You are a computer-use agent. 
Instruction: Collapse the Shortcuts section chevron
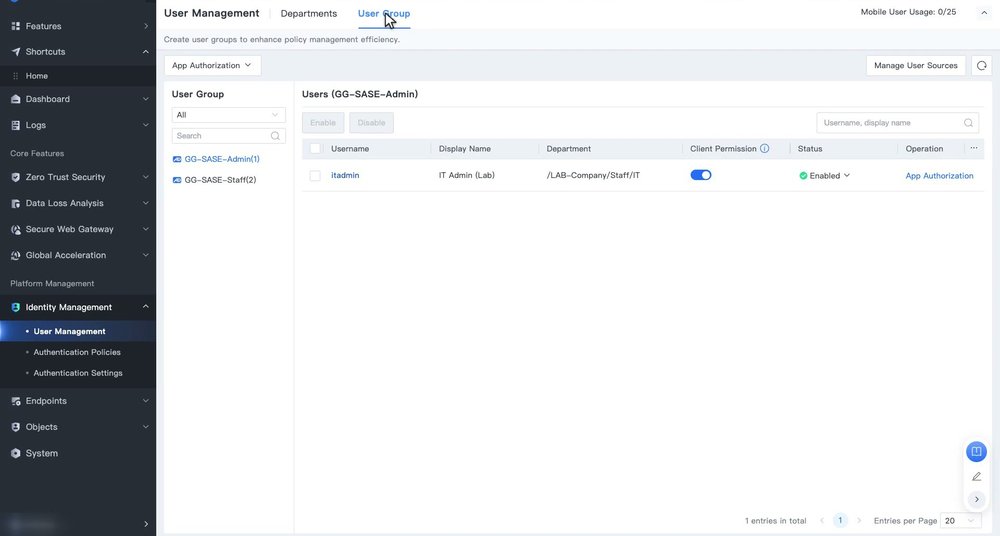(145, 52)
